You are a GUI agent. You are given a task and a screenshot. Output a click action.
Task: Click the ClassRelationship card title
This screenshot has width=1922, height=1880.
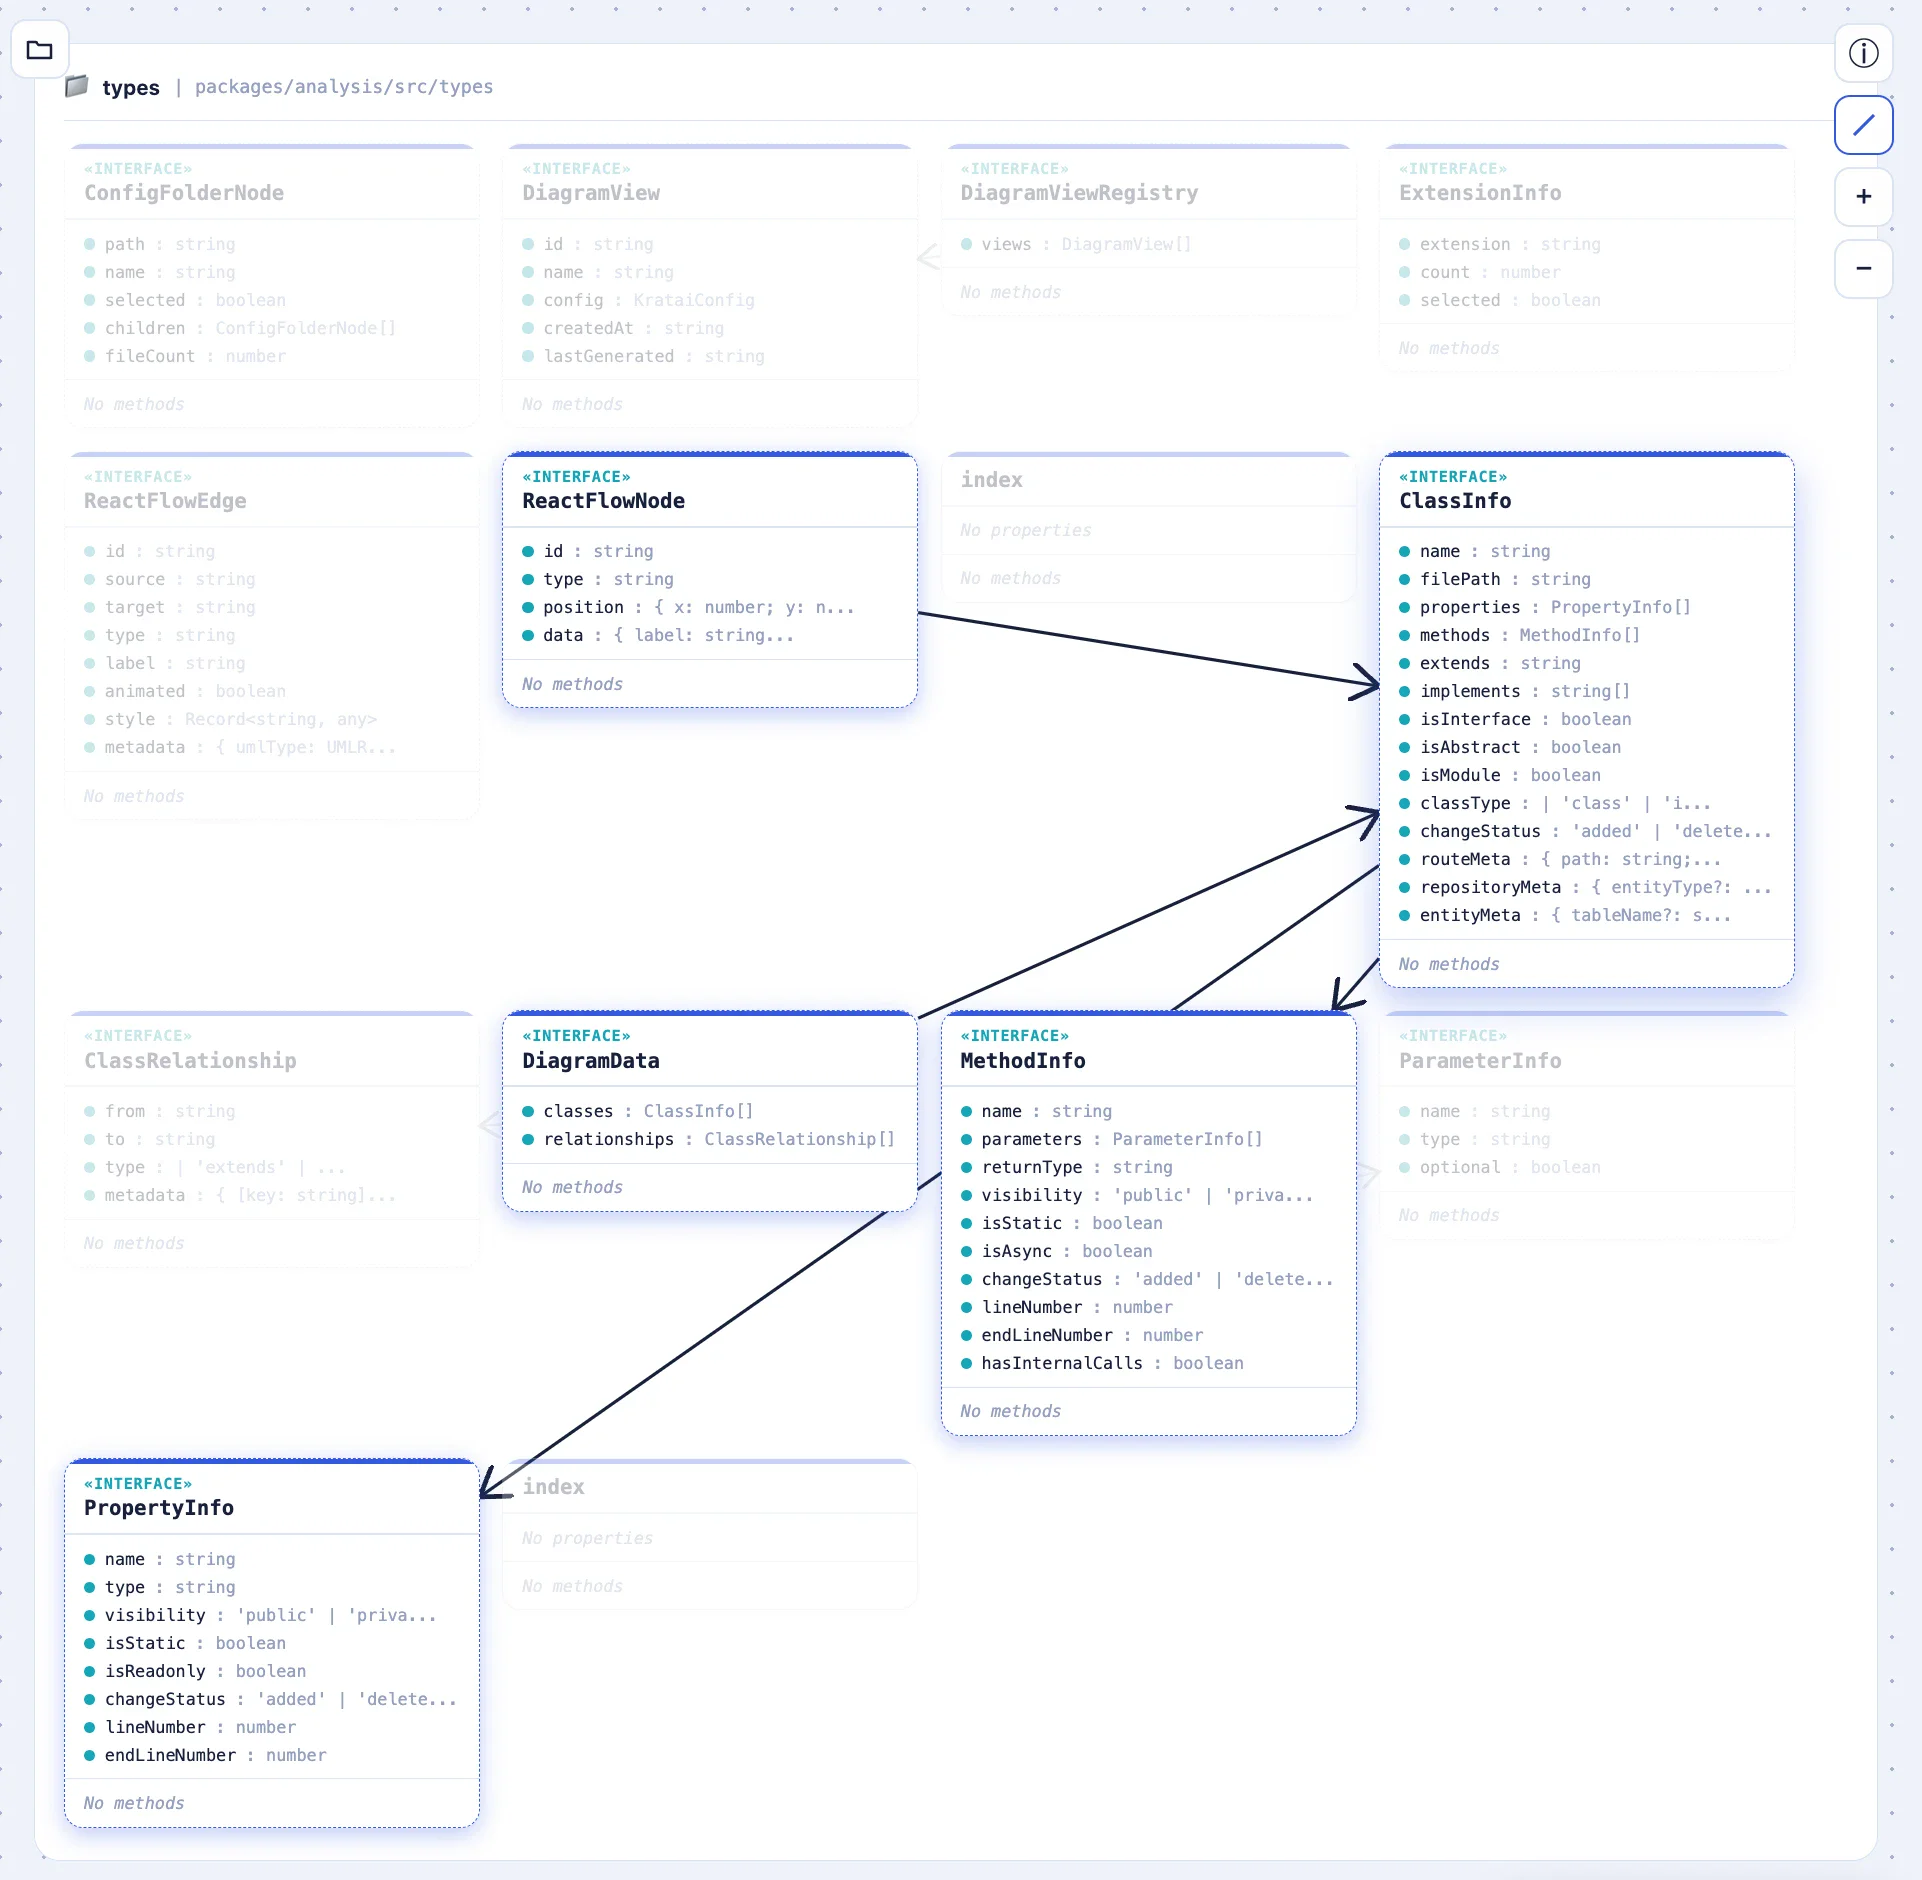pyautogui.click(x=190, y=1061)
